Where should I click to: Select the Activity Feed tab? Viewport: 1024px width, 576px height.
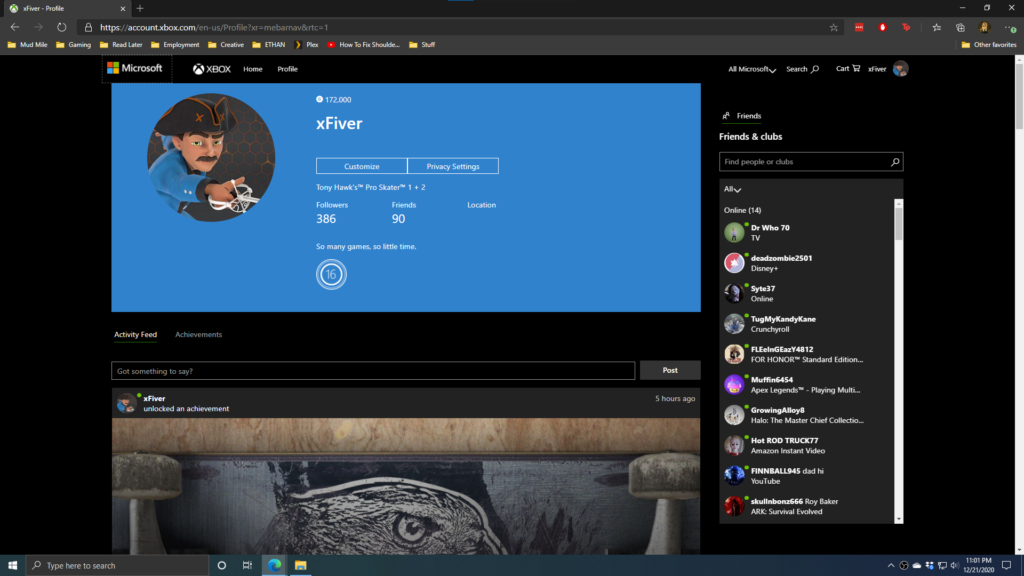135,335
